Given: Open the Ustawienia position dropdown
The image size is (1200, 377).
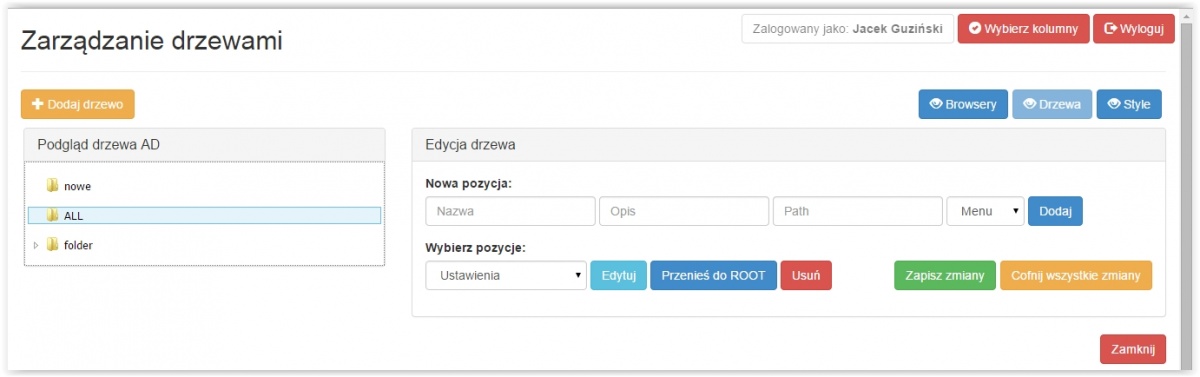Looking at the screenshot, I should coord(506,275).
